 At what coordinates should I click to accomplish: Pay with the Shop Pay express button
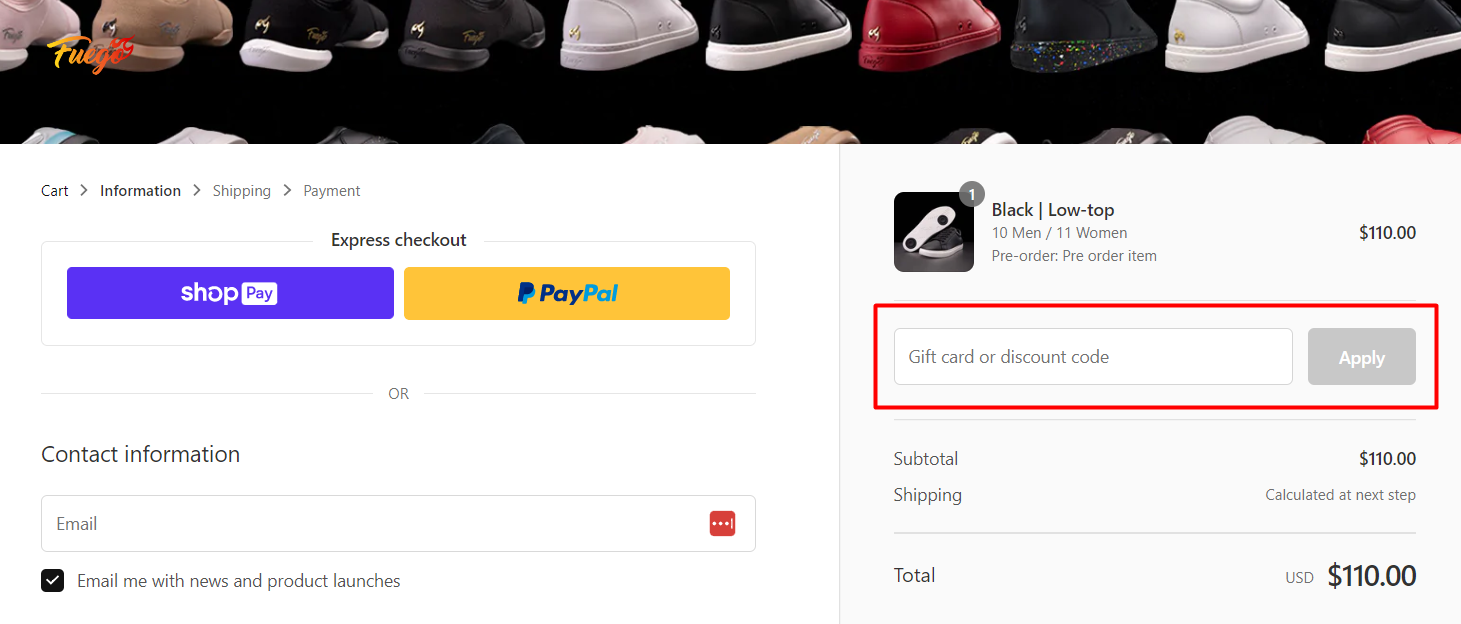230,293
